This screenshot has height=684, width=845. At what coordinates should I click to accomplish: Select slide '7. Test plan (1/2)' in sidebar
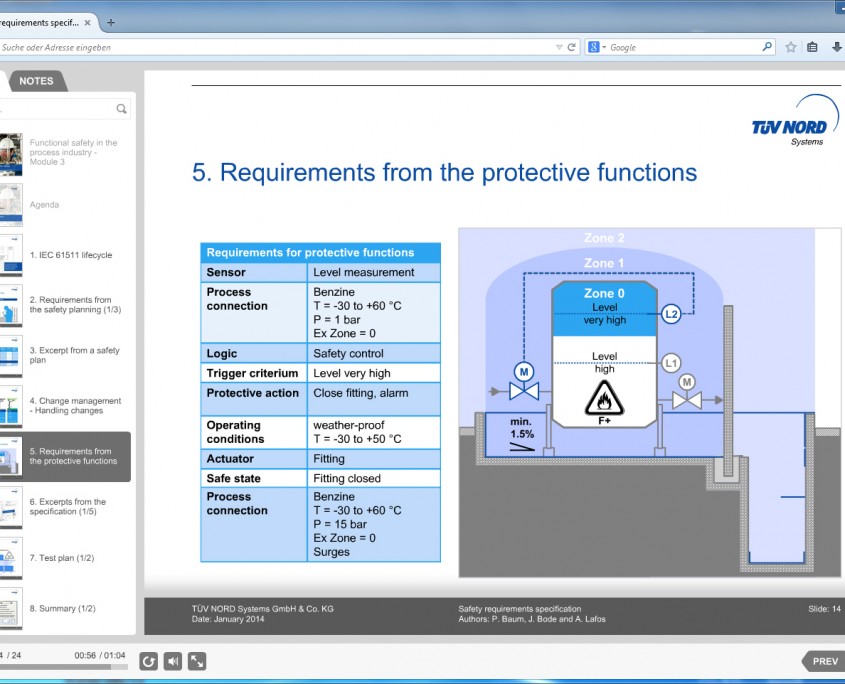(x=65, y=557)
